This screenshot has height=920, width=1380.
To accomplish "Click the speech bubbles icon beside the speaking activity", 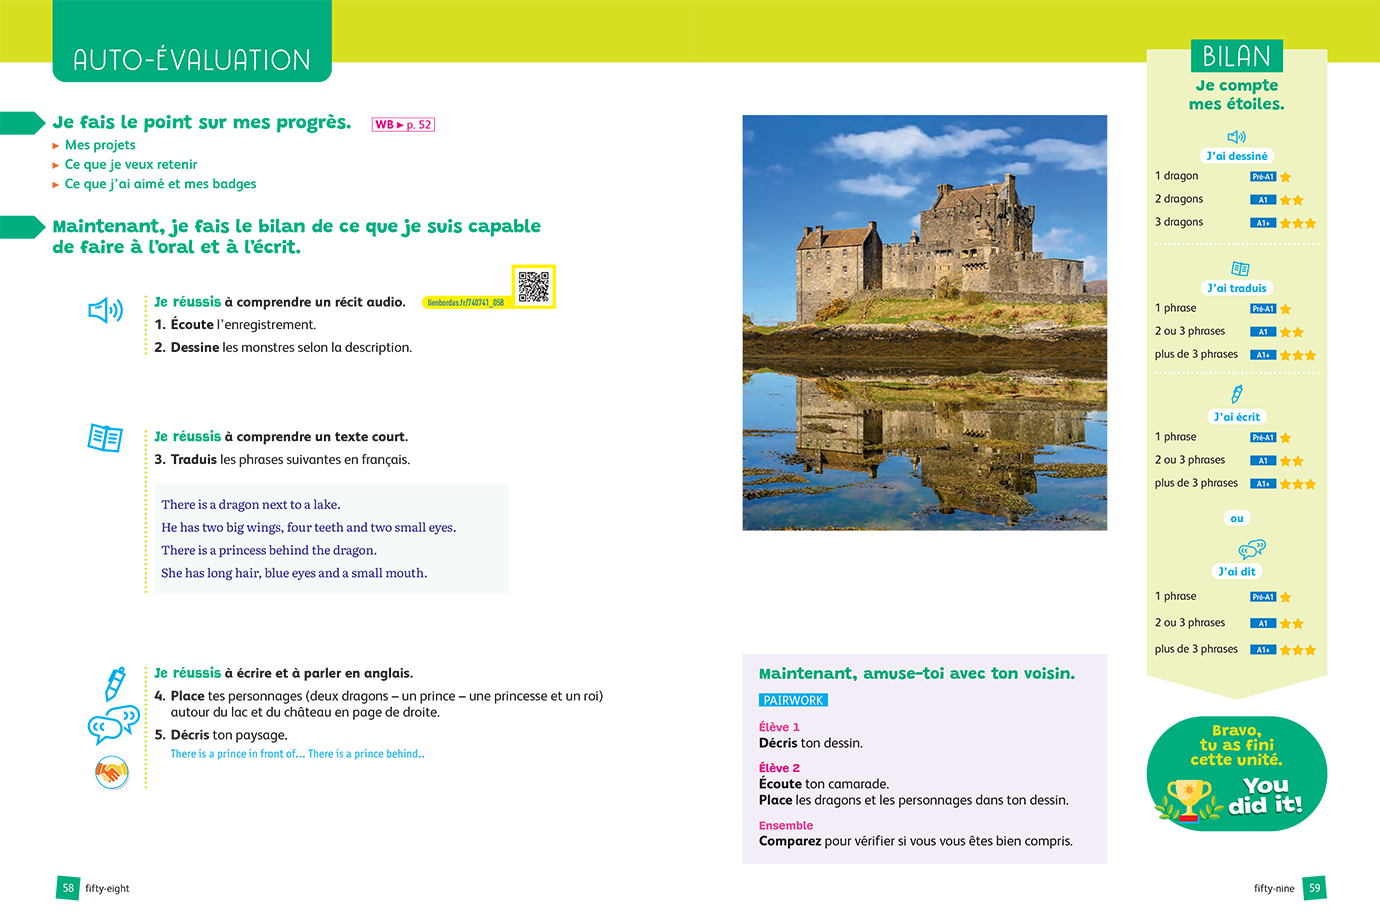I will (113, 725).
